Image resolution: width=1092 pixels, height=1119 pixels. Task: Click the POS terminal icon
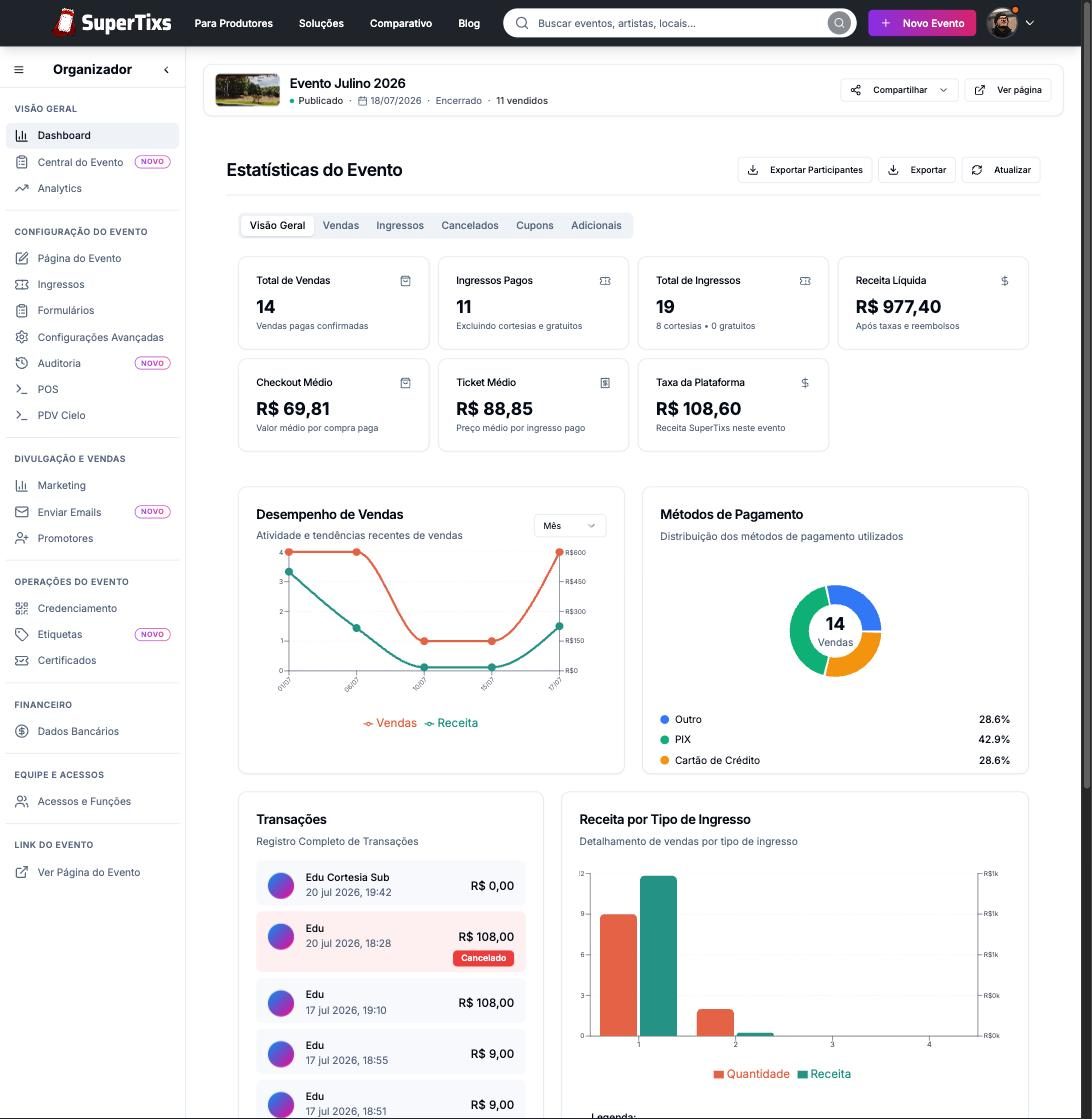22,389
